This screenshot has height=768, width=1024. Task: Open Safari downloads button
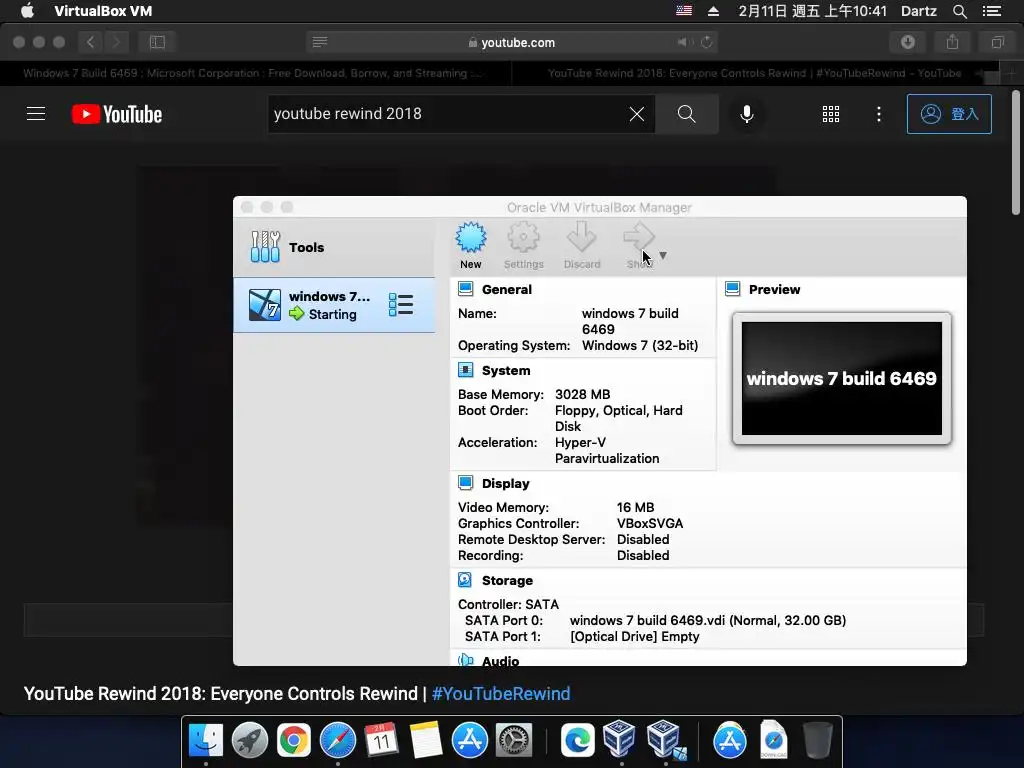(x=908, y=42)
